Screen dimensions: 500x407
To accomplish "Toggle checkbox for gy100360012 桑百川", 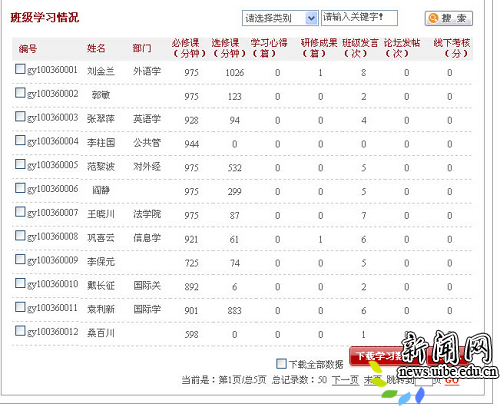I will point(20,331).
